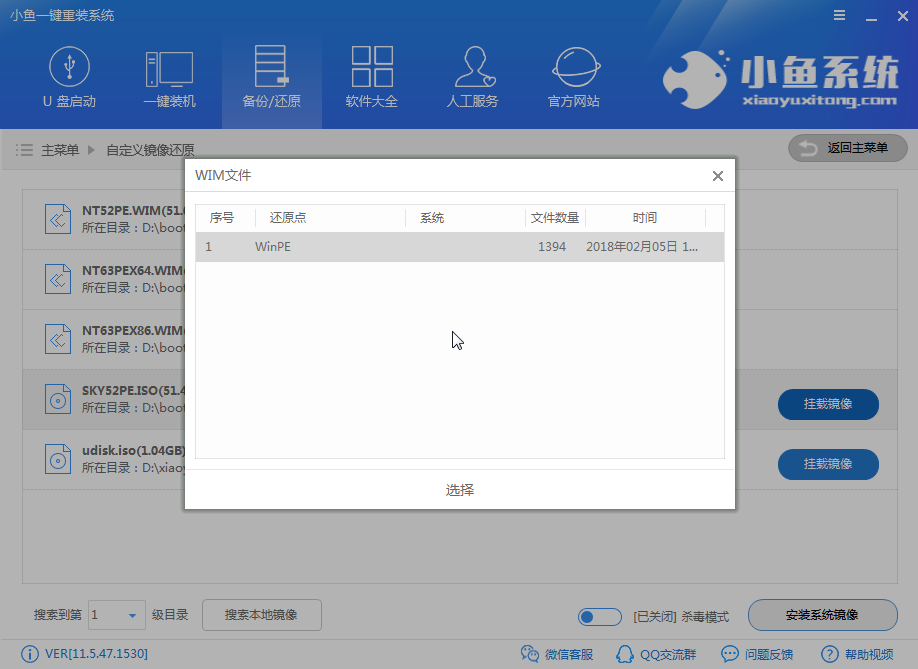Open 软件大全 software collection
The image size is (918, 669).
(371, 78)
